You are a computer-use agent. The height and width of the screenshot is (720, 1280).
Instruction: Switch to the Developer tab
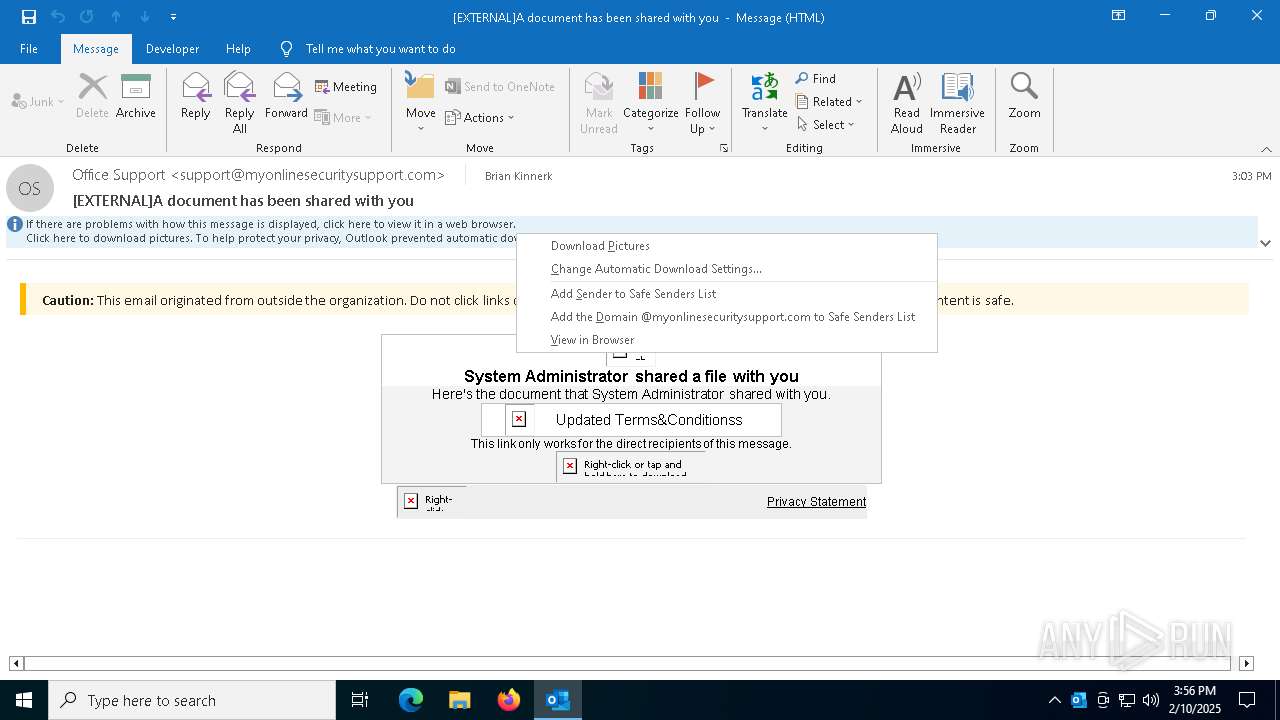[172, 49]
